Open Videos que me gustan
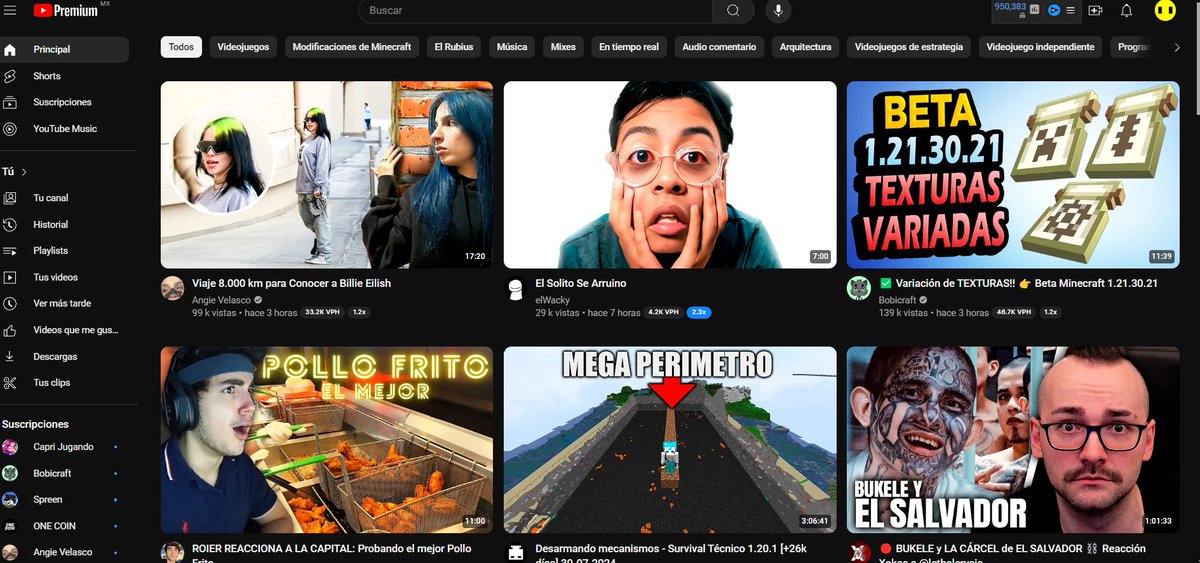This screenshot has width=1200, height=563. pyautogui.click(x=65, y=330)
